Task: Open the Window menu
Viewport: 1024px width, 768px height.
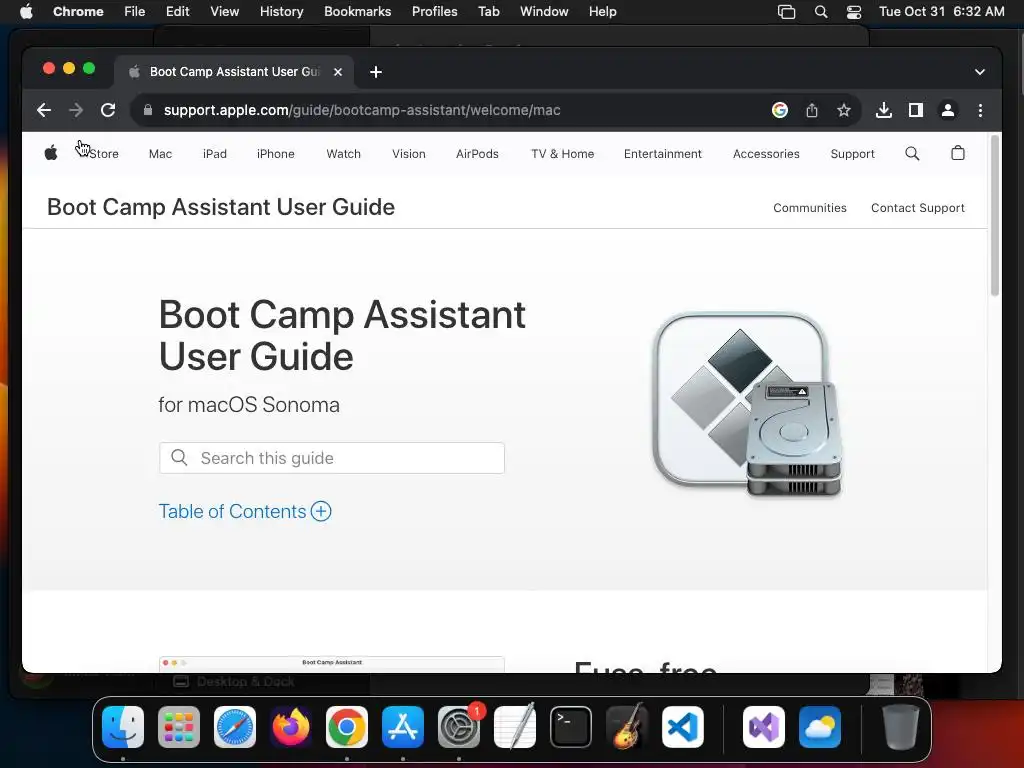Action: click(544, 12)
